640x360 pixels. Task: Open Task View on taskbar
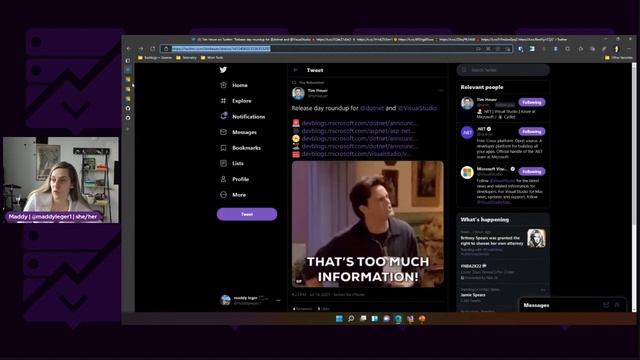tap(363, 319)
